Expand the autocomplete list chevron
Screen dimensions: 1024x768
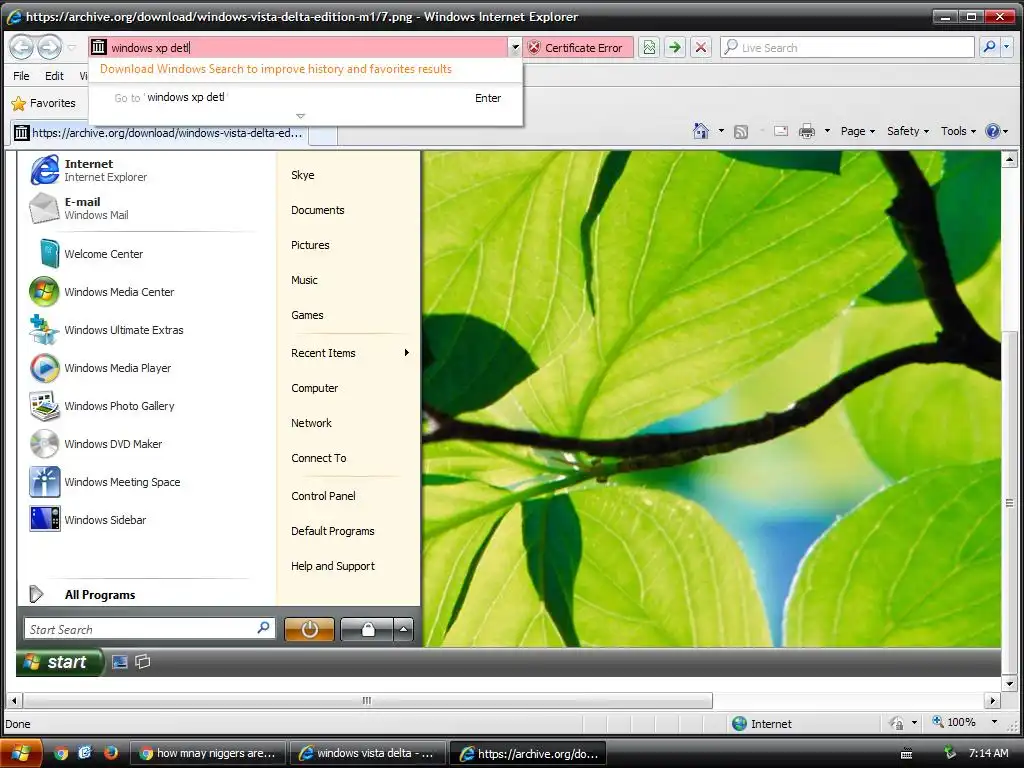click(x=300, y=116)
